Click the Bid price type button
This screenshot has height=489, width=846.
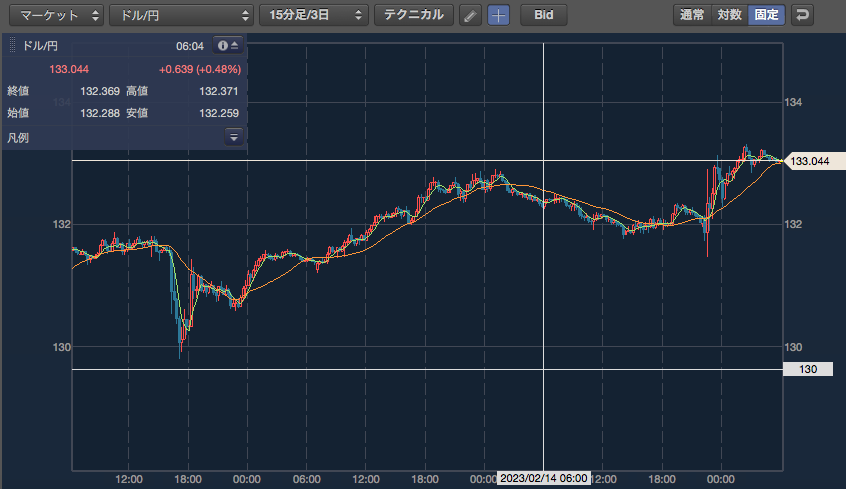pyautogui.click(x=544, y=15)
